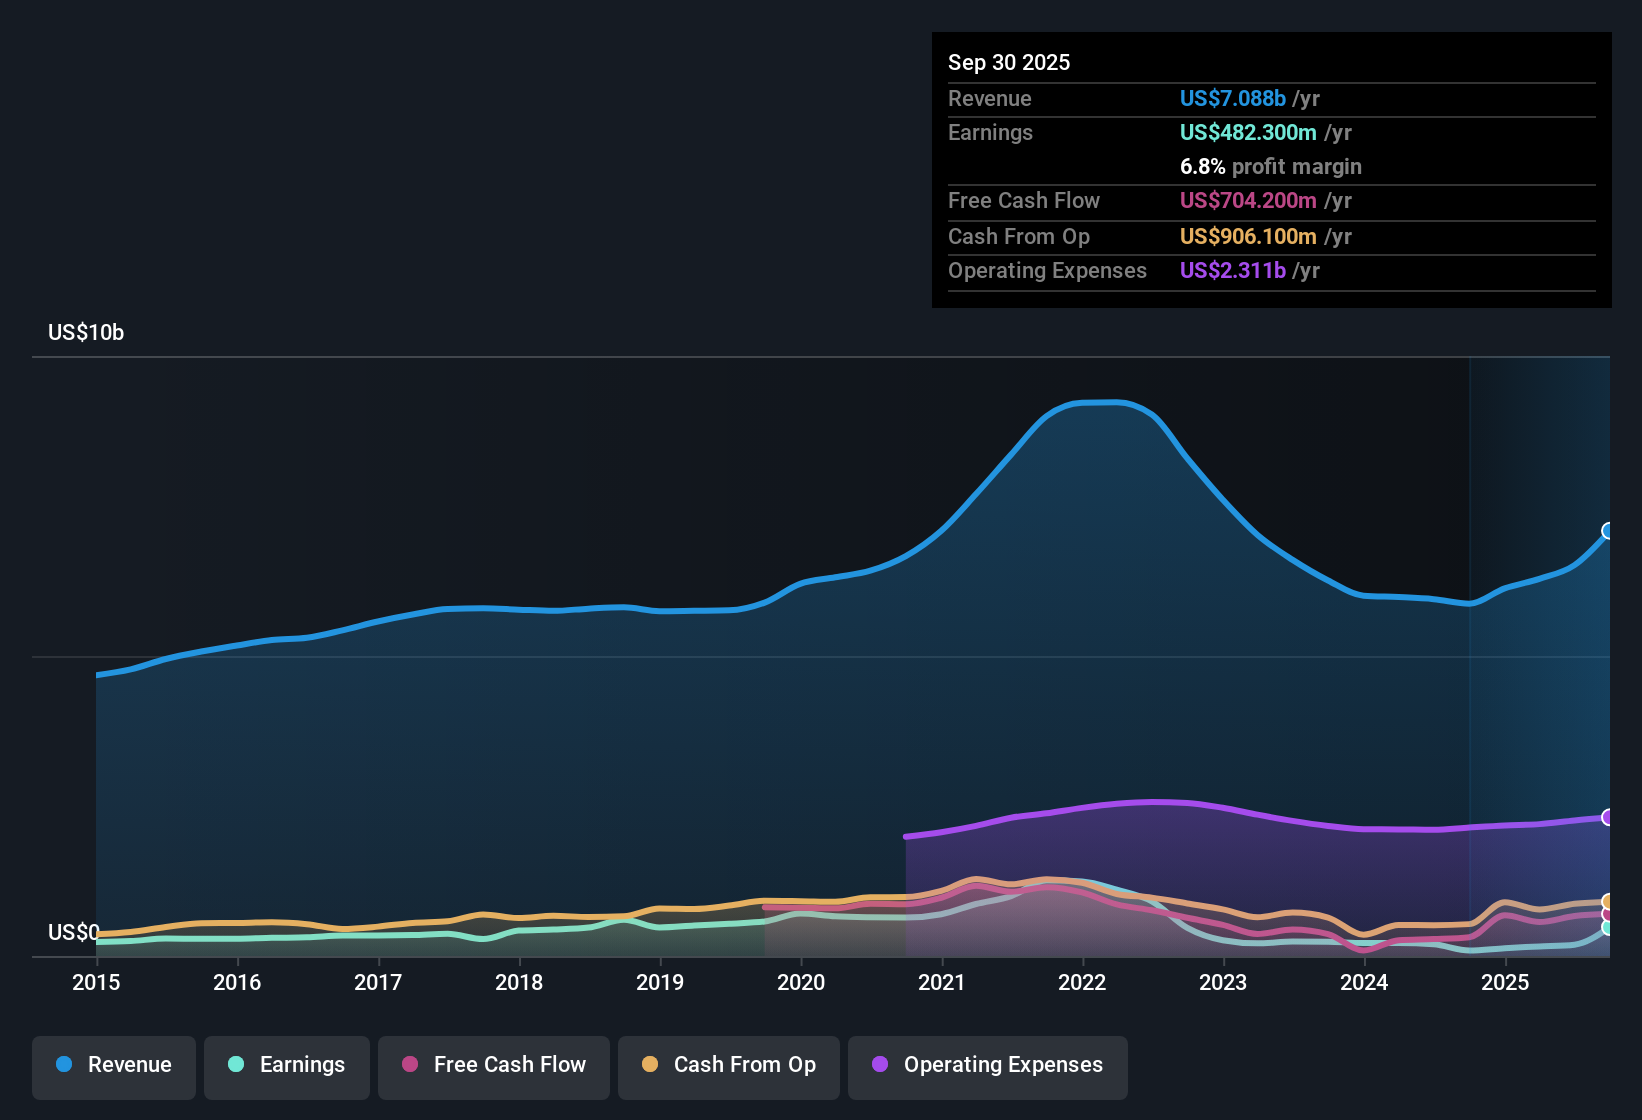The image size is (1642, 1120).
Task: Toggle the Earnings series legend button
Action: click(287, 1067)
